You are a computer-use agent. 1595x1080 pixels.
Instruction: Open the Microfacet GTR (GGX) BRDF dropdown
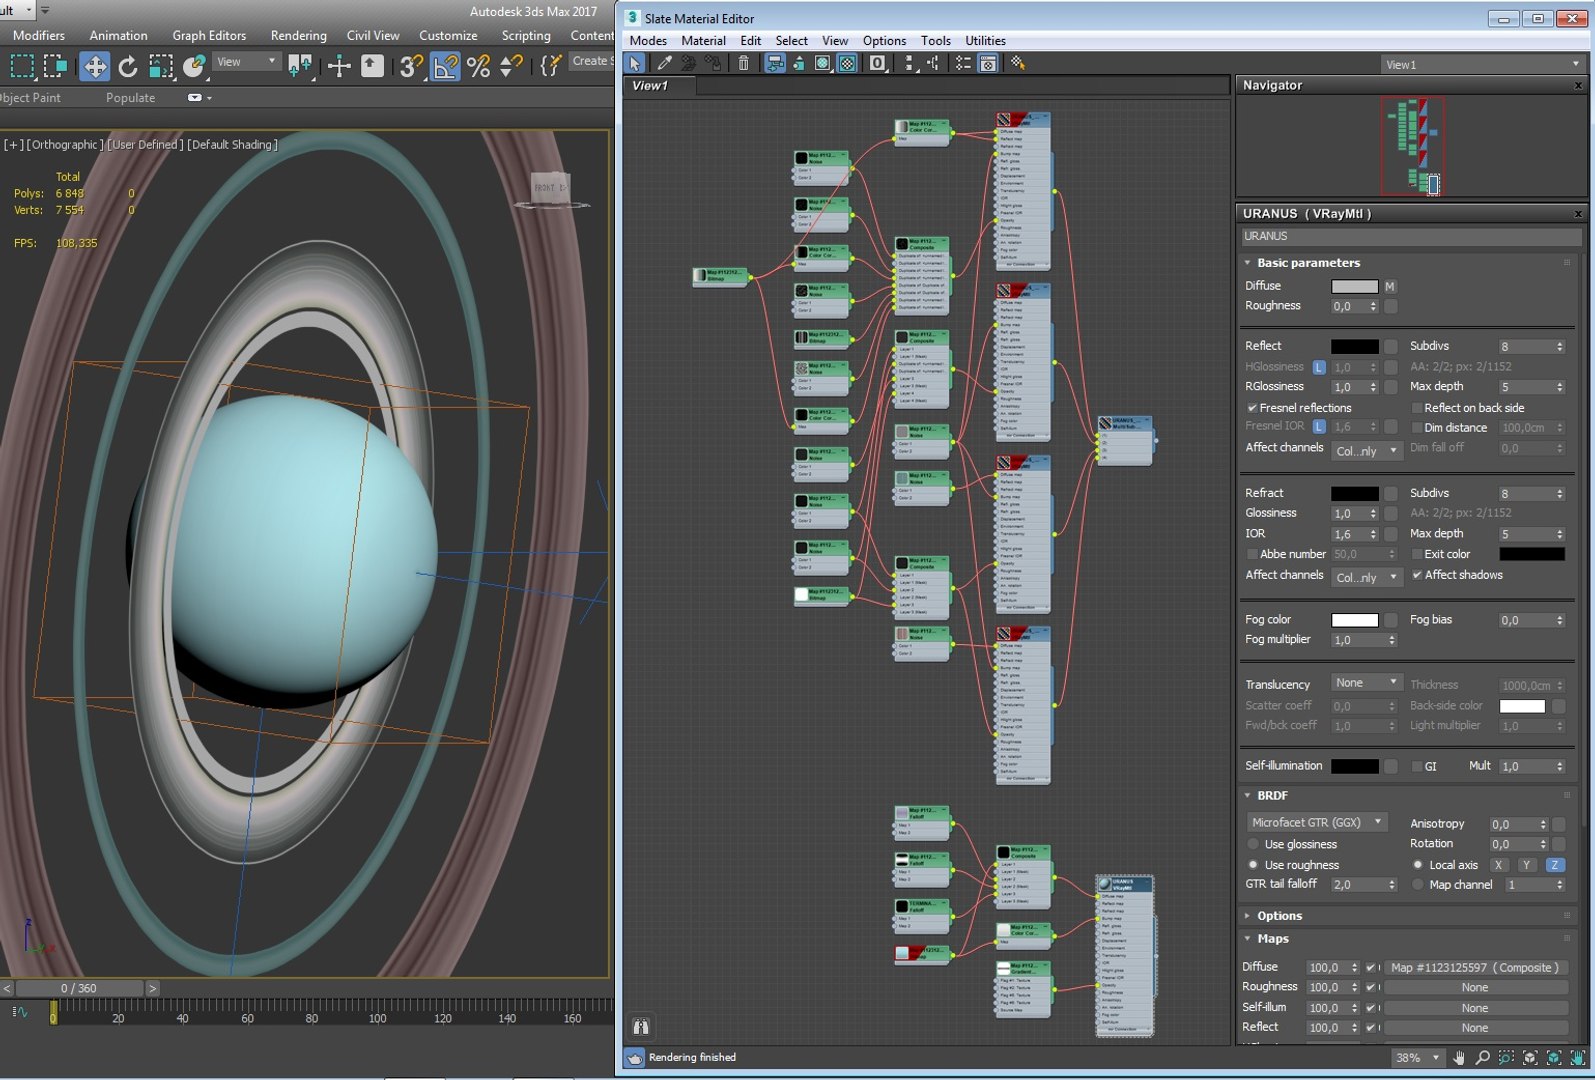1317,822
